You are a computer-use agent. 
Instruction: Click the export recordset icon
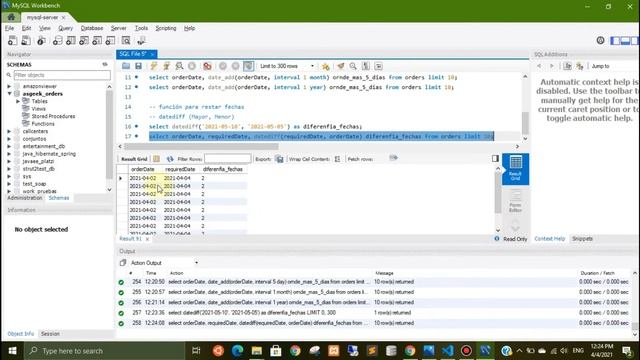click(x=280, y=159)
